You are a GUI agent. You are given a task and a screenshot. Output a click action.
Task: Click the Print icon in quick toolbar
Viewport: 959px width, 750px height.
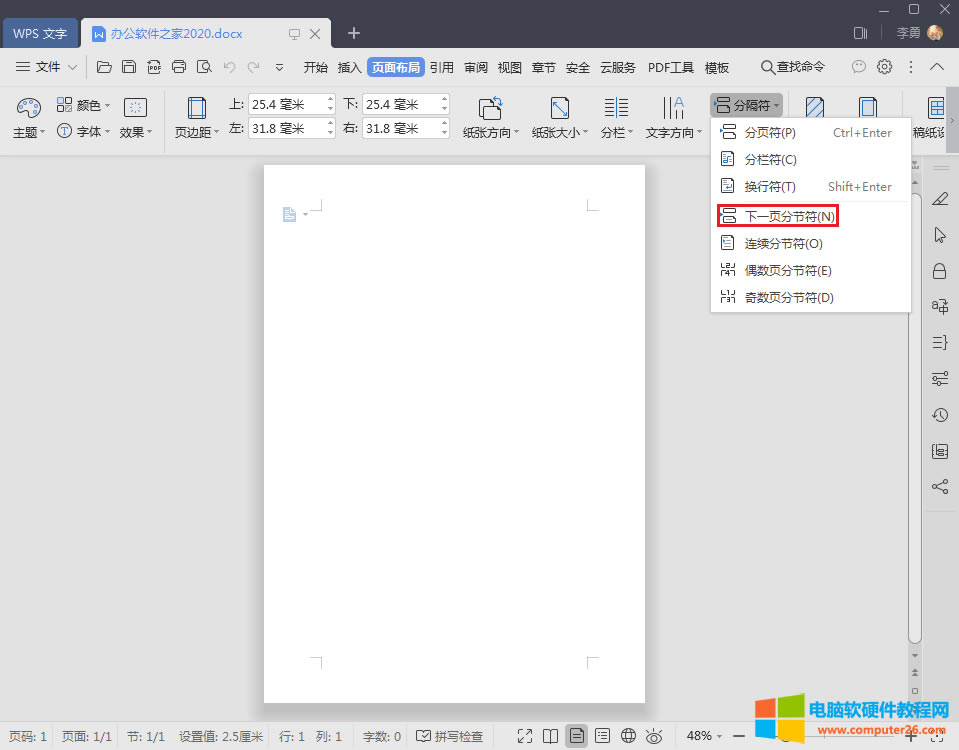click(179, 67)
